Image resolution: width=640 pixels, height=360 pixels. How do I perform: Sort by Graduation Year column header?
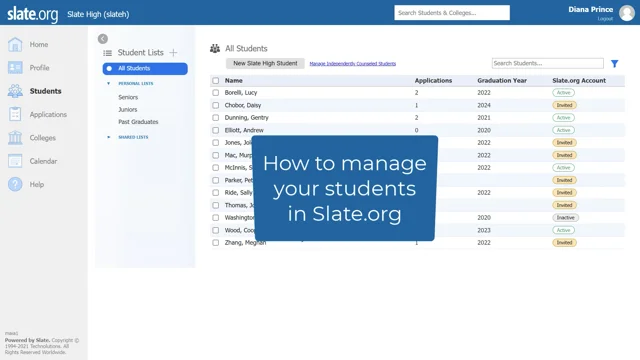[x=502, y=81]
